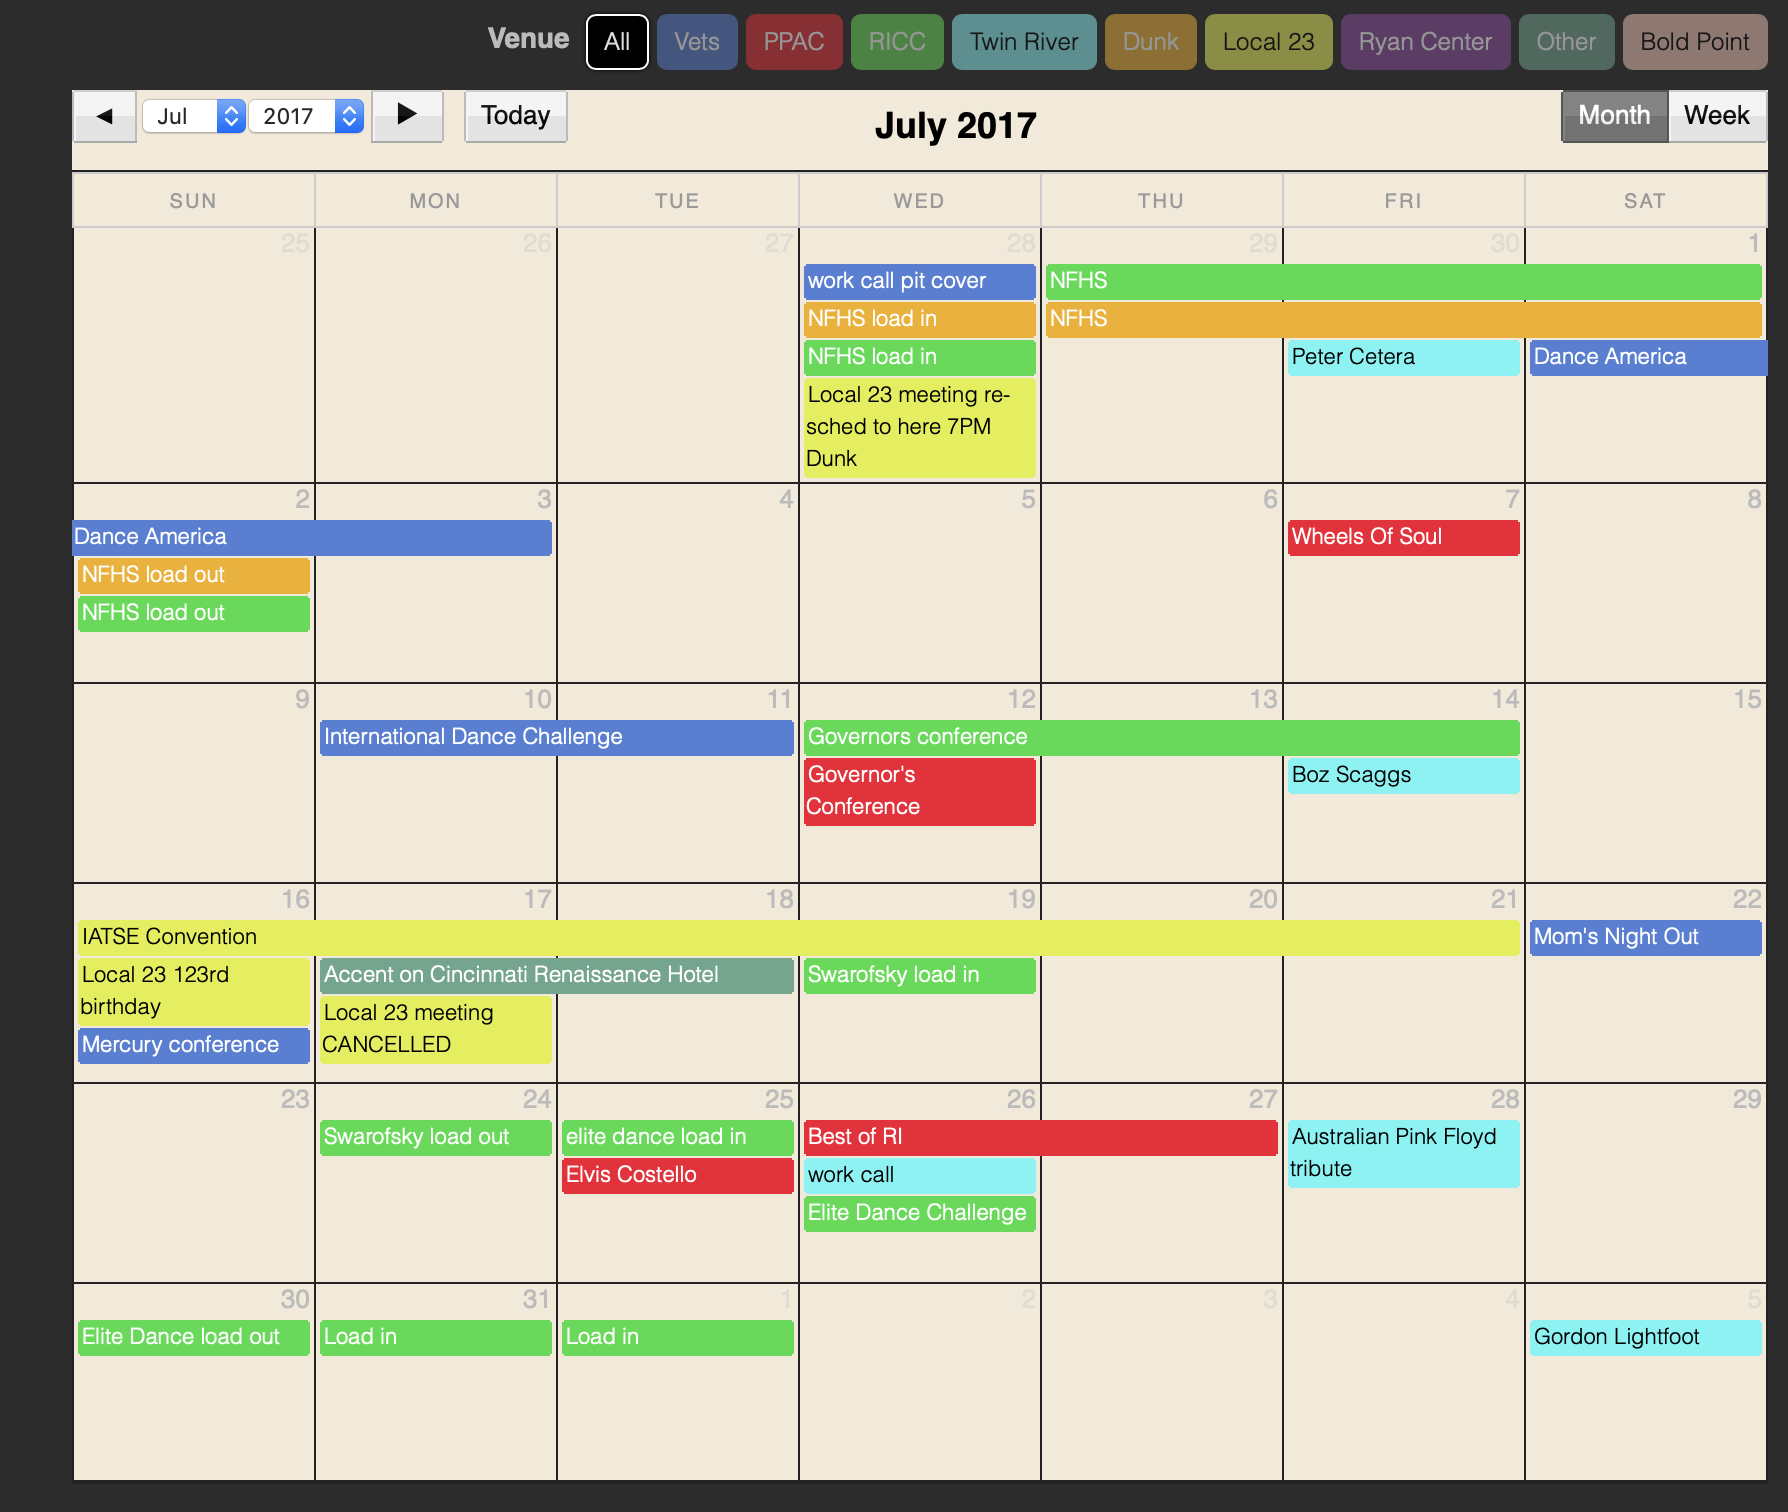Open the 2017 year dropdown
This screenshot has height=1512, width=1788.
(305, 116)
